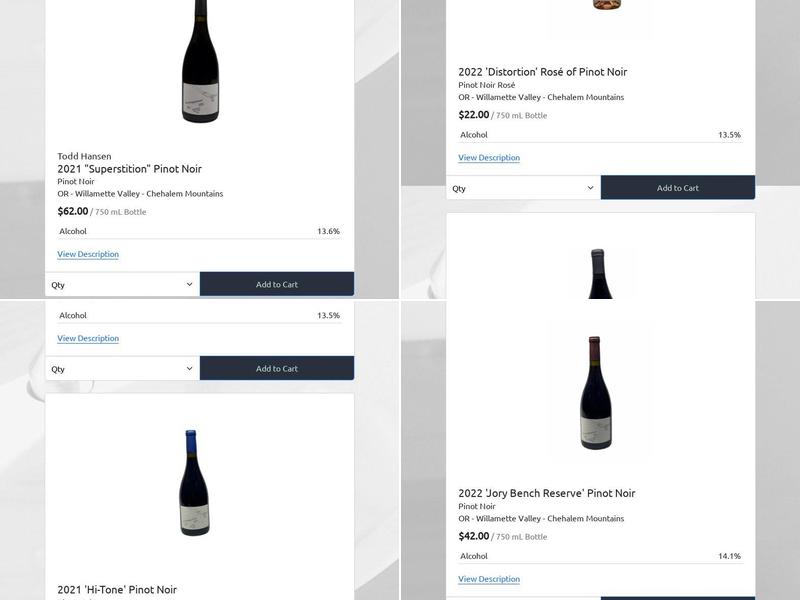This screenshot has height=600, width=800.
Task: View description of Distortion Rosé
Action: click(487, 157)
